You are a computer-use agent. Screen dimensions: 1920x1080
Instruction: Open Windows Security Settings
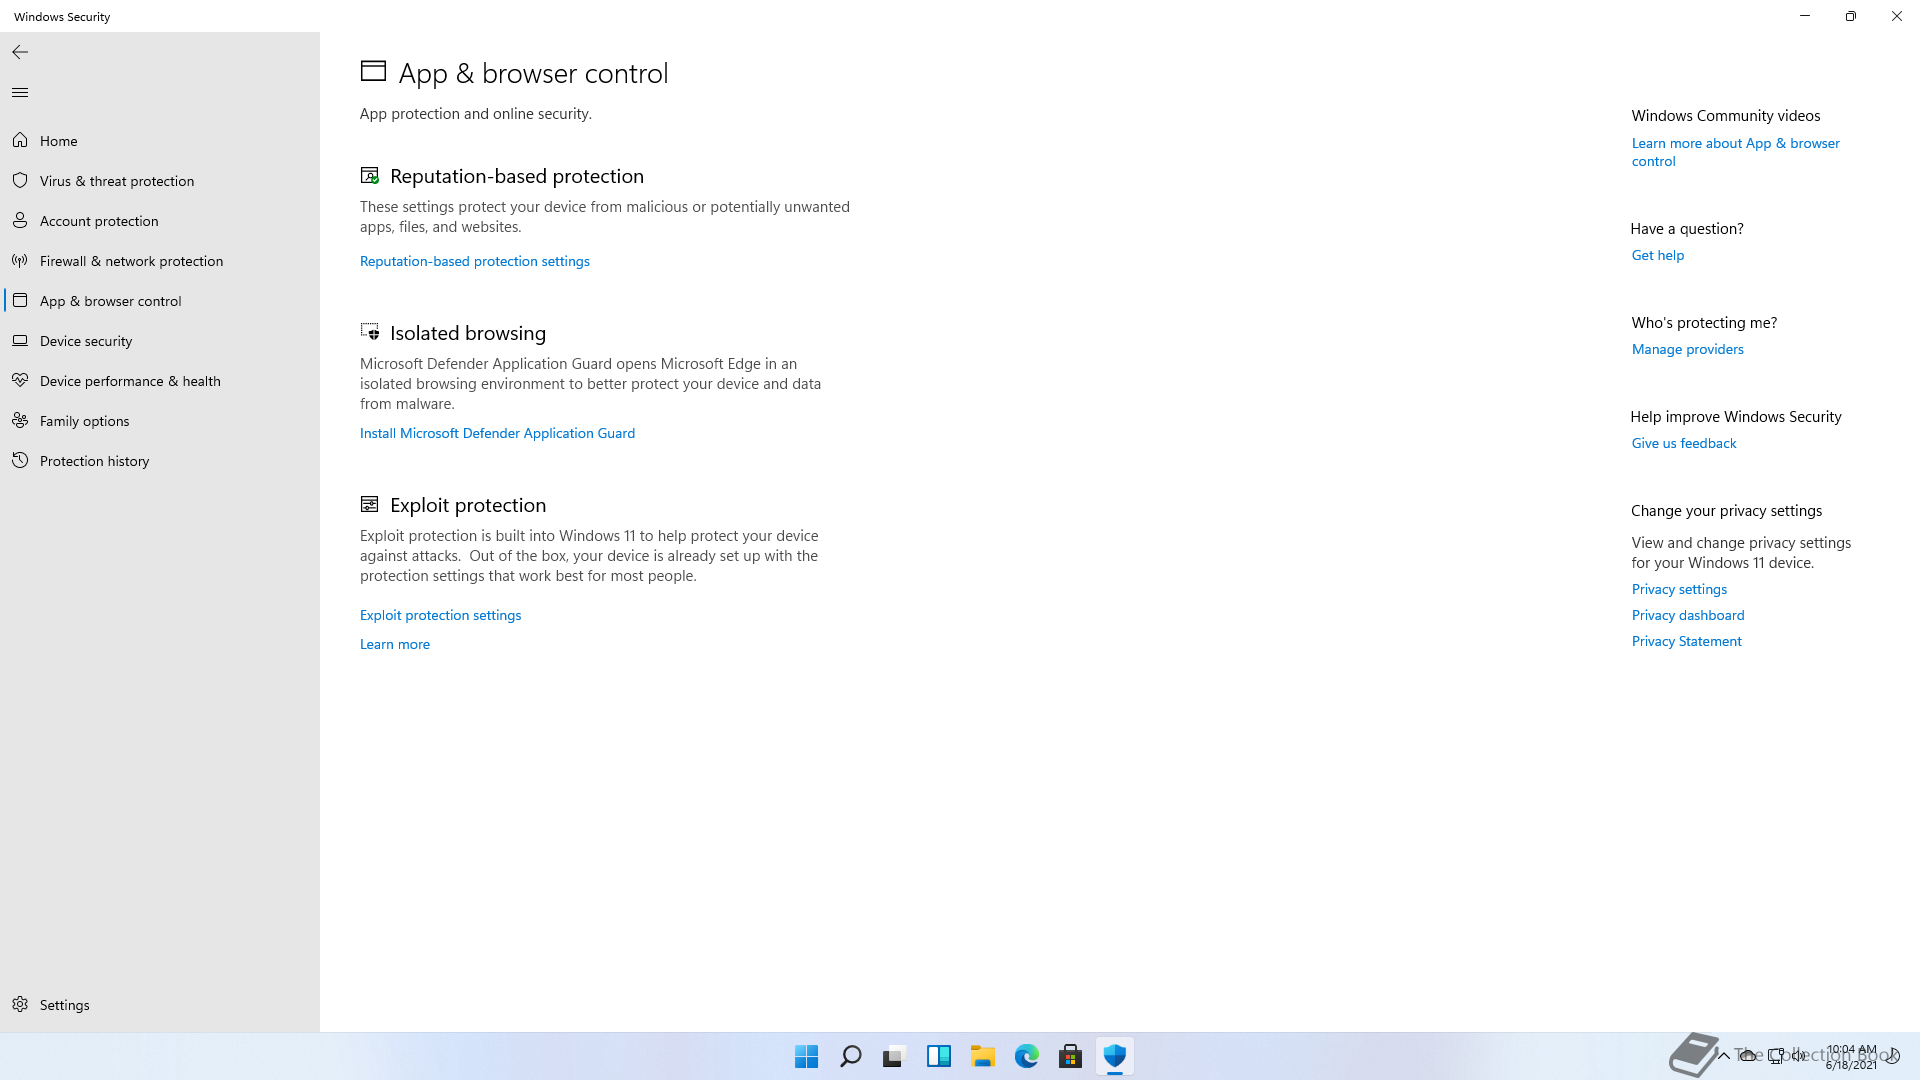160,1004
